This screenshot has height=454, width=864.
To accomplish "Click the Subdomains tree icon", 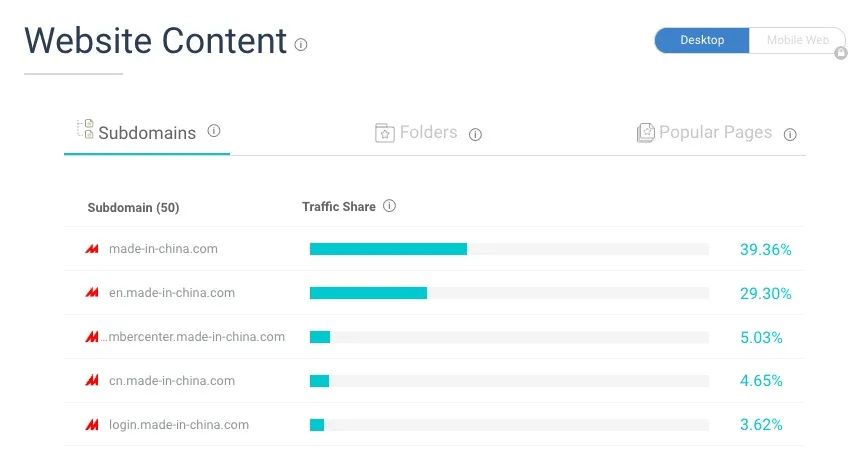I will [x=85, y=129].
